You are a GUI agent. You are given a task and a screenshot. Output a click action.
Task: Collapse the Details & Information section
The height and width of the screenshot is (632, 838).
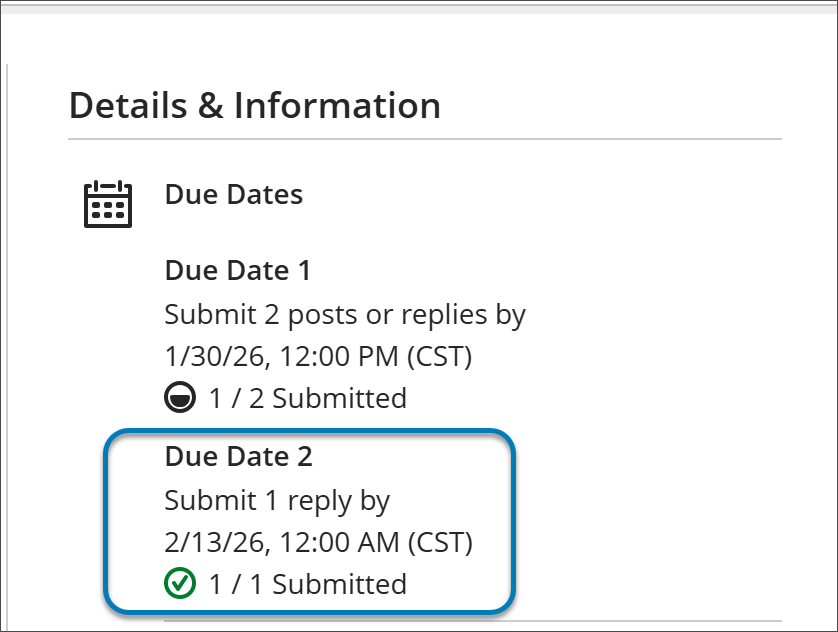[254, 105]
